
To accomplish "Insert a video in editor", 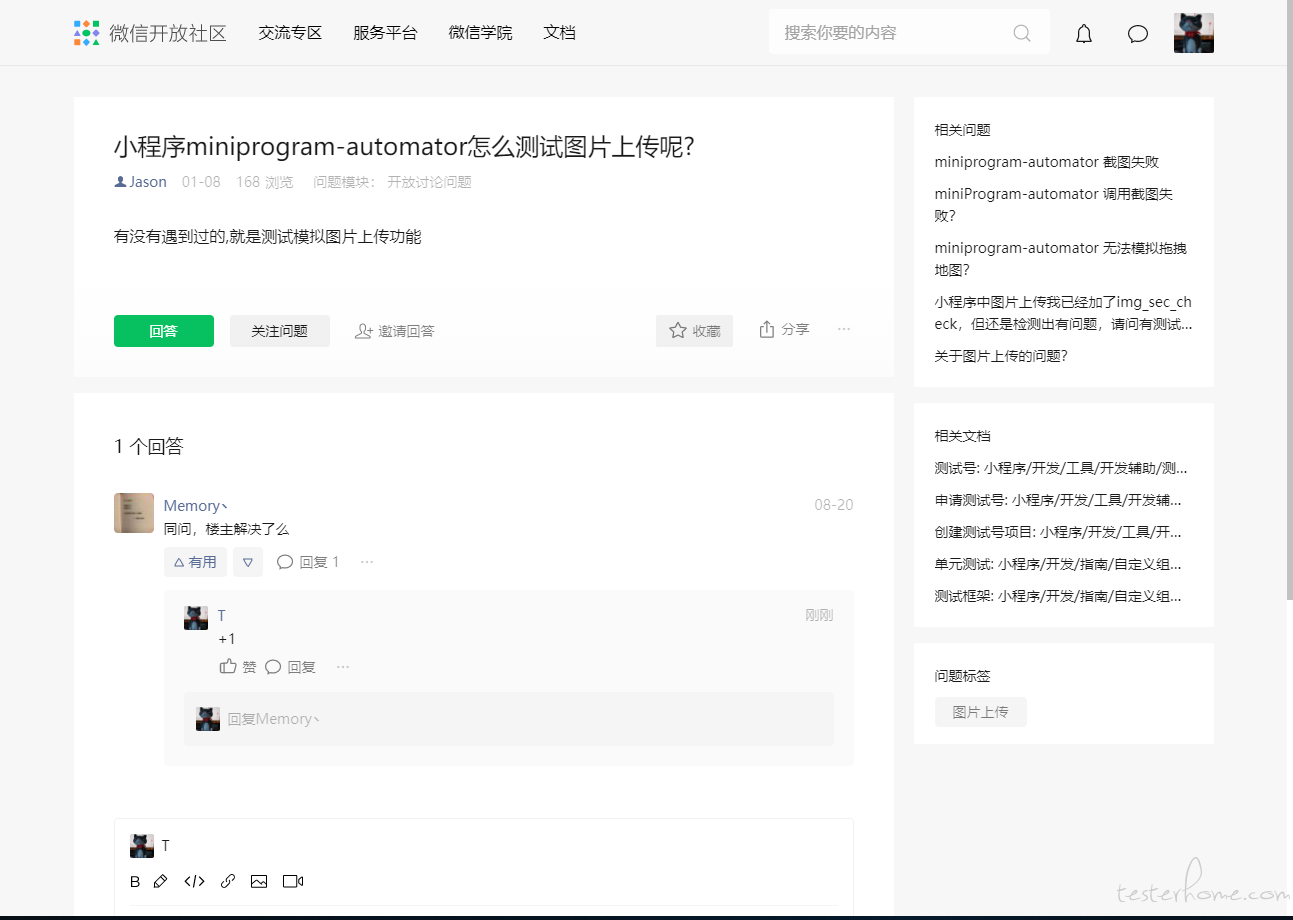I will [293, 882].
